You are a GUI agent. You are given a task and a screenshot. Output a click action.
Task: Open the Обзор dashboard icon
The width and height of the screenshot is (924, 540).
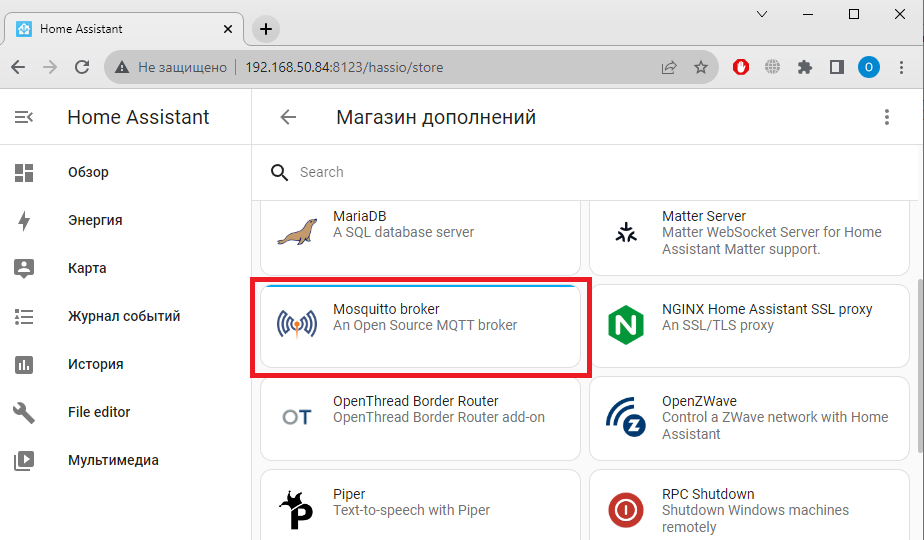tap(24, 173)
